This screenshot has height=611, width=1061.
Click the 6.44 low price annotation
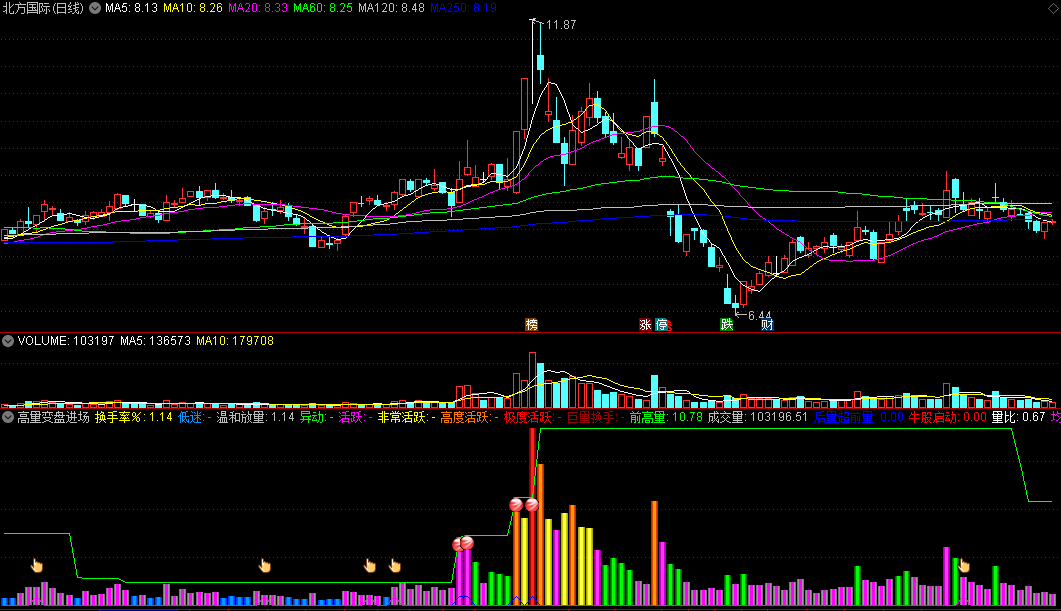pyautogui.click(x=760, y=315)
